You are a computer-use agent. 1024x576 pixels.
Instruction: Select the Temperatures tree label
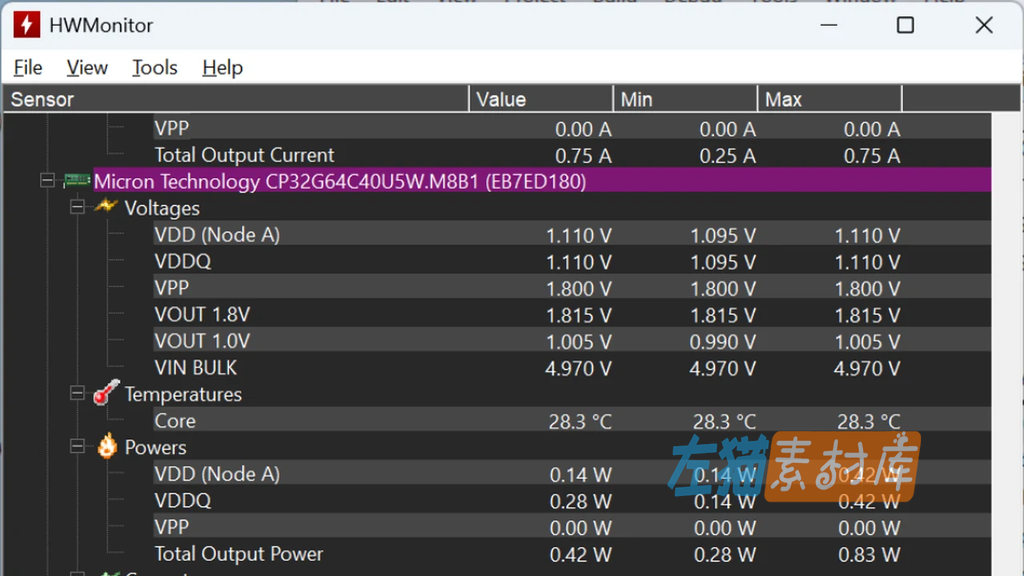coord(183,394)
